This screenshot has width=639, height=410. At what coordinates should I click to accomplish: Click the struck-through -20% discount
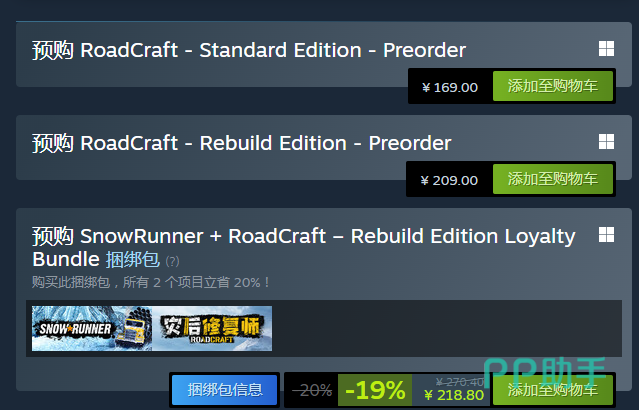312,390
